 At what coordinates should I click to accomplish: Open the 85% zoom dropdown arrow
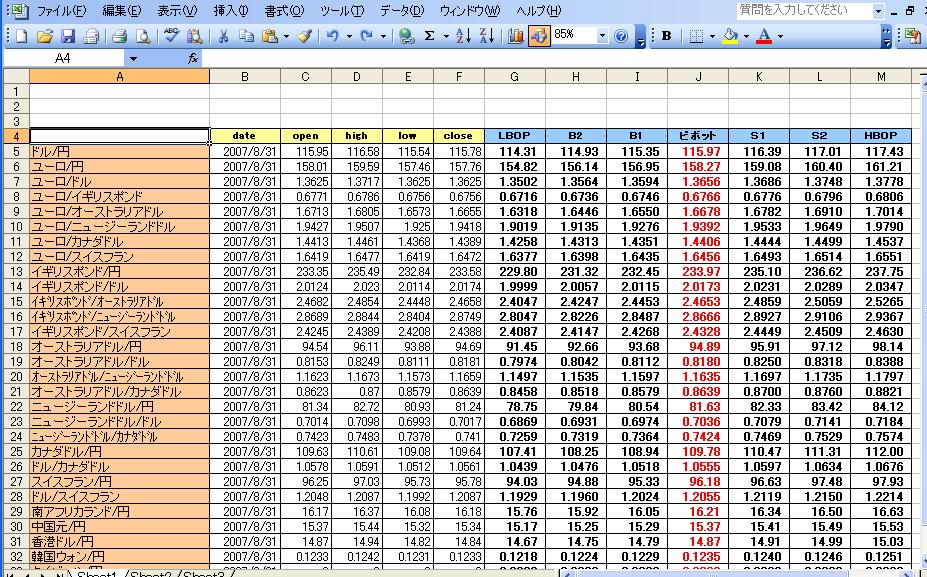(x=602, y=36)
